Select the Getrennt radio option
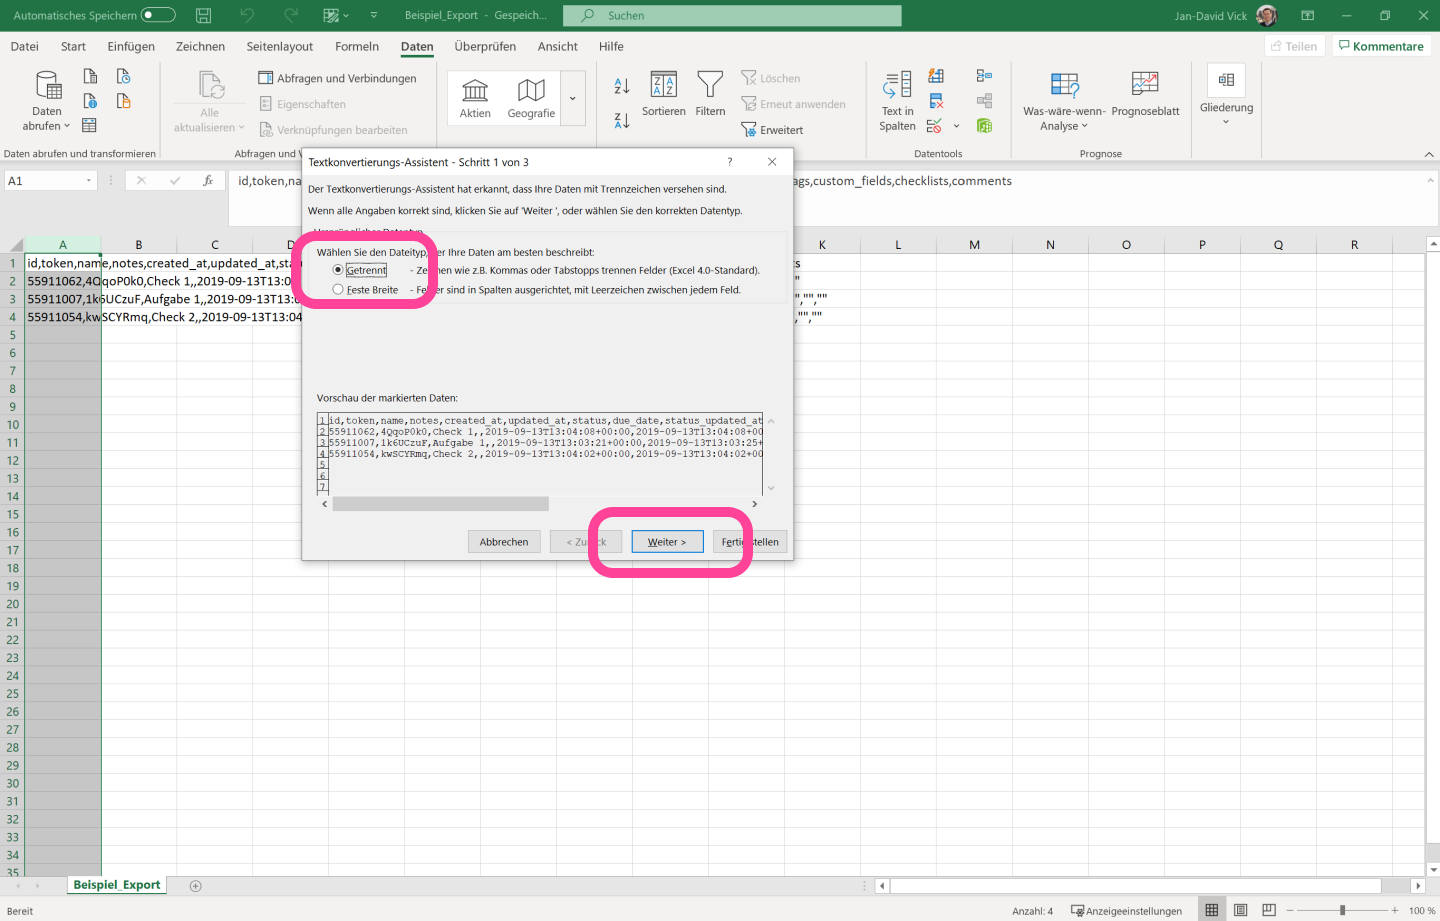The height and width of the screenshot is (921, 1440). 338,270
